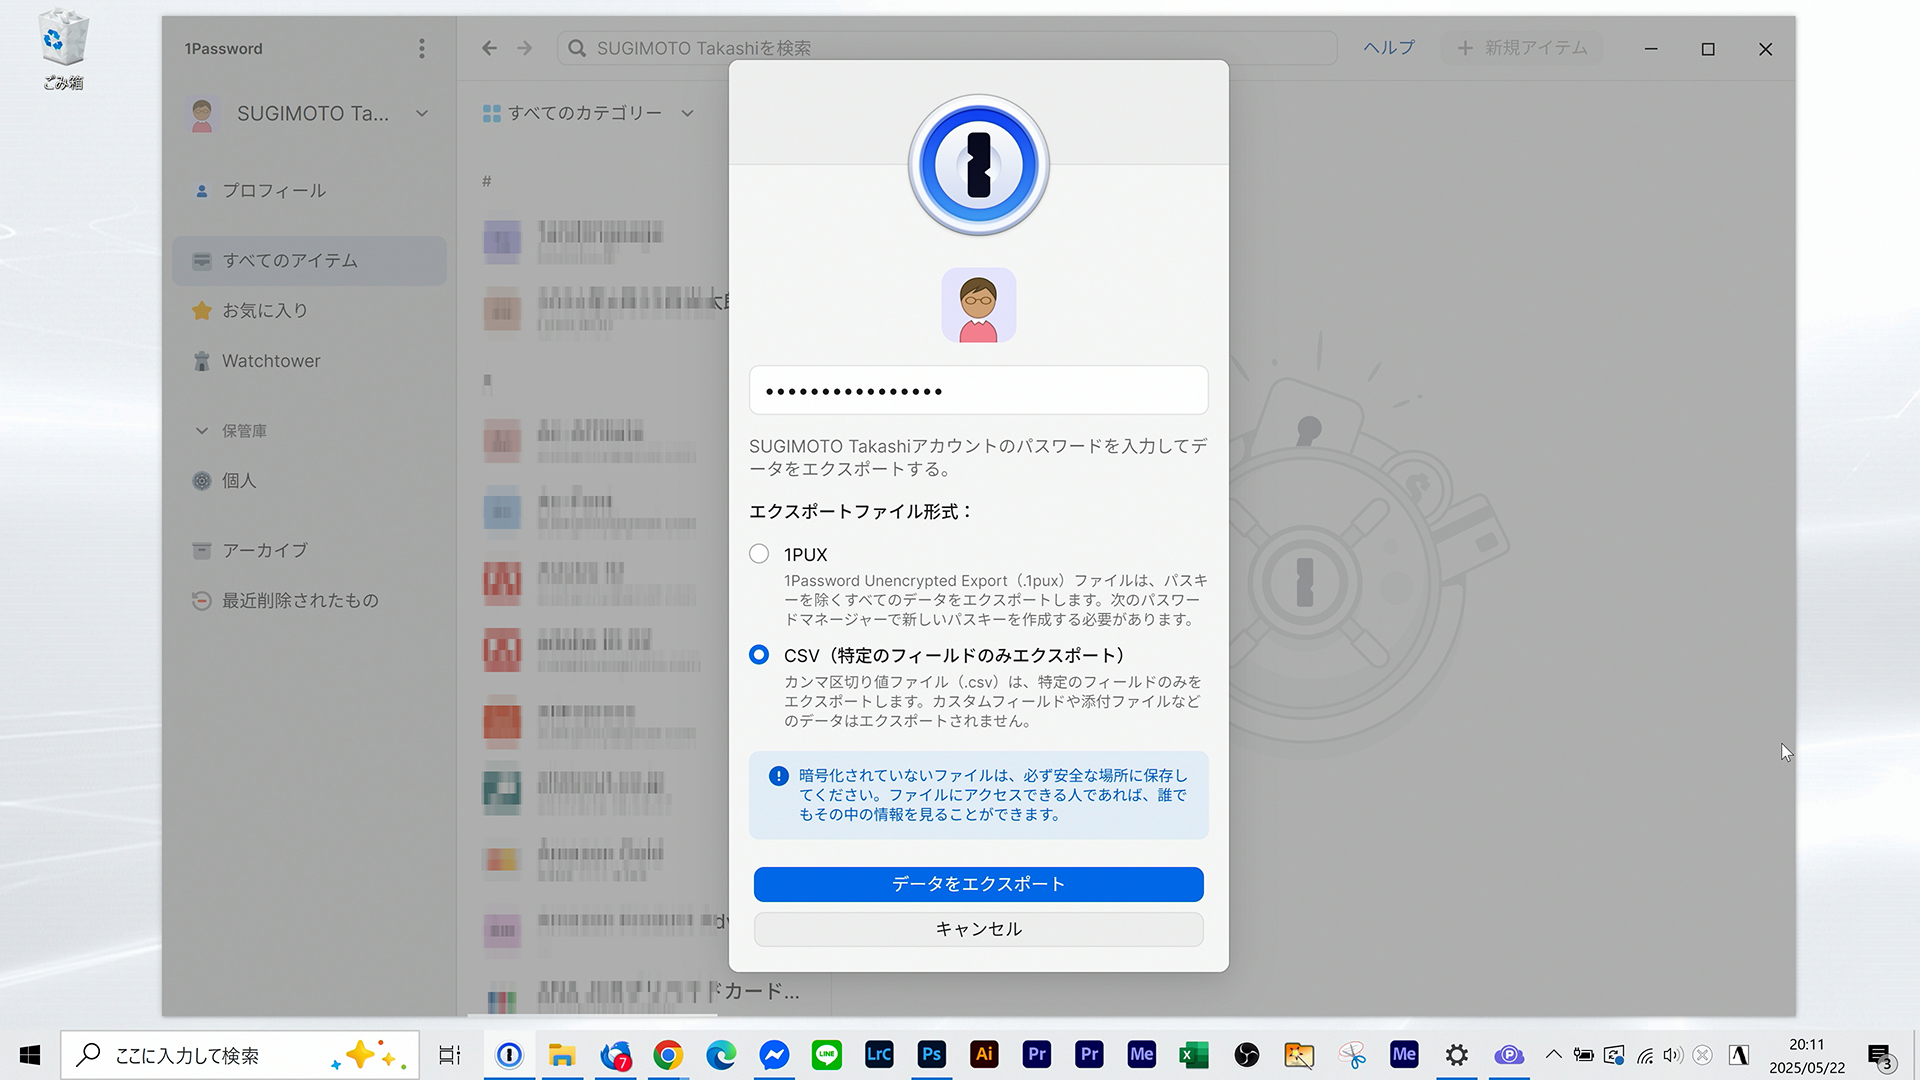Click the プロフィール person icon

(x=201, y=190)
